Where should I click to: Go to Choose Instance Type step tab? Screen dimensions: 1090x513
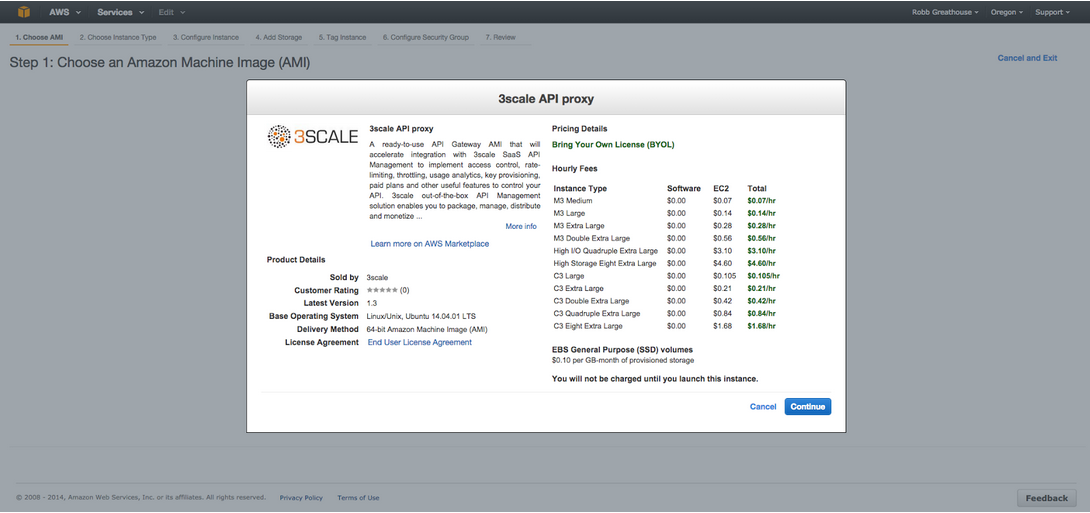(x=118, y=37)
